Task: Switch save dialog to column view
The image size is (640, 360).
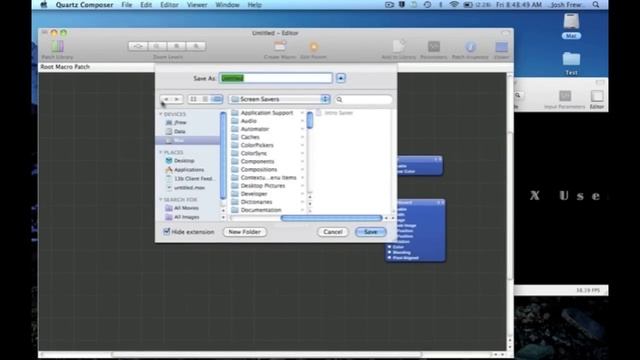Action: (217, 99)
